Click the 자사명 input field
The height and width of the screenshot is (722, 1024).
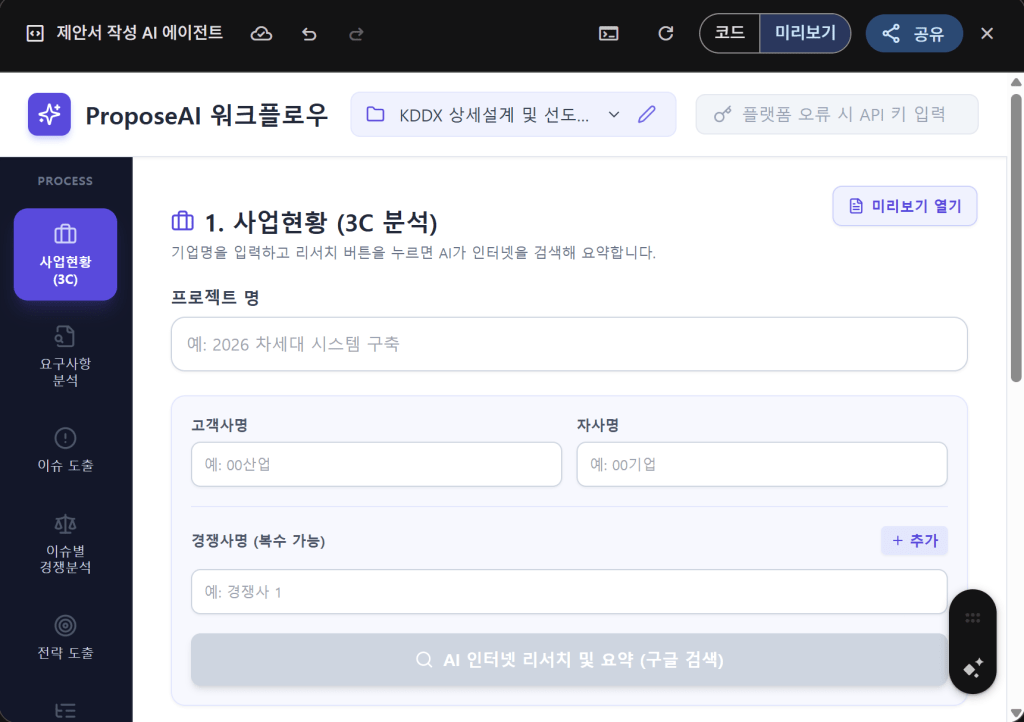tap(761, 464)
